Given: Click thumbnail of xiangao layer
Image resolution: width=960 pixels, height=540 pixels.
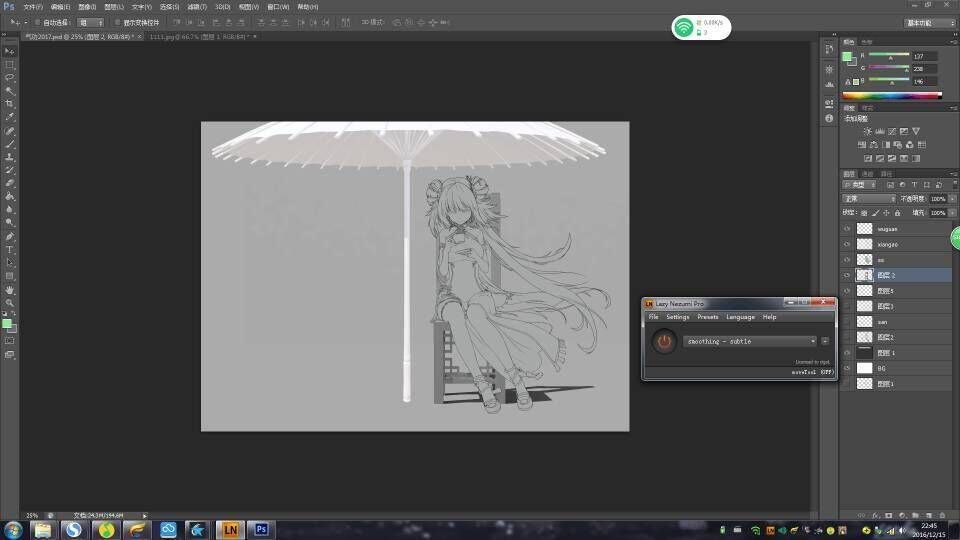Looking at the screenshot, I should pyautogui.click(x=864, y=244).
